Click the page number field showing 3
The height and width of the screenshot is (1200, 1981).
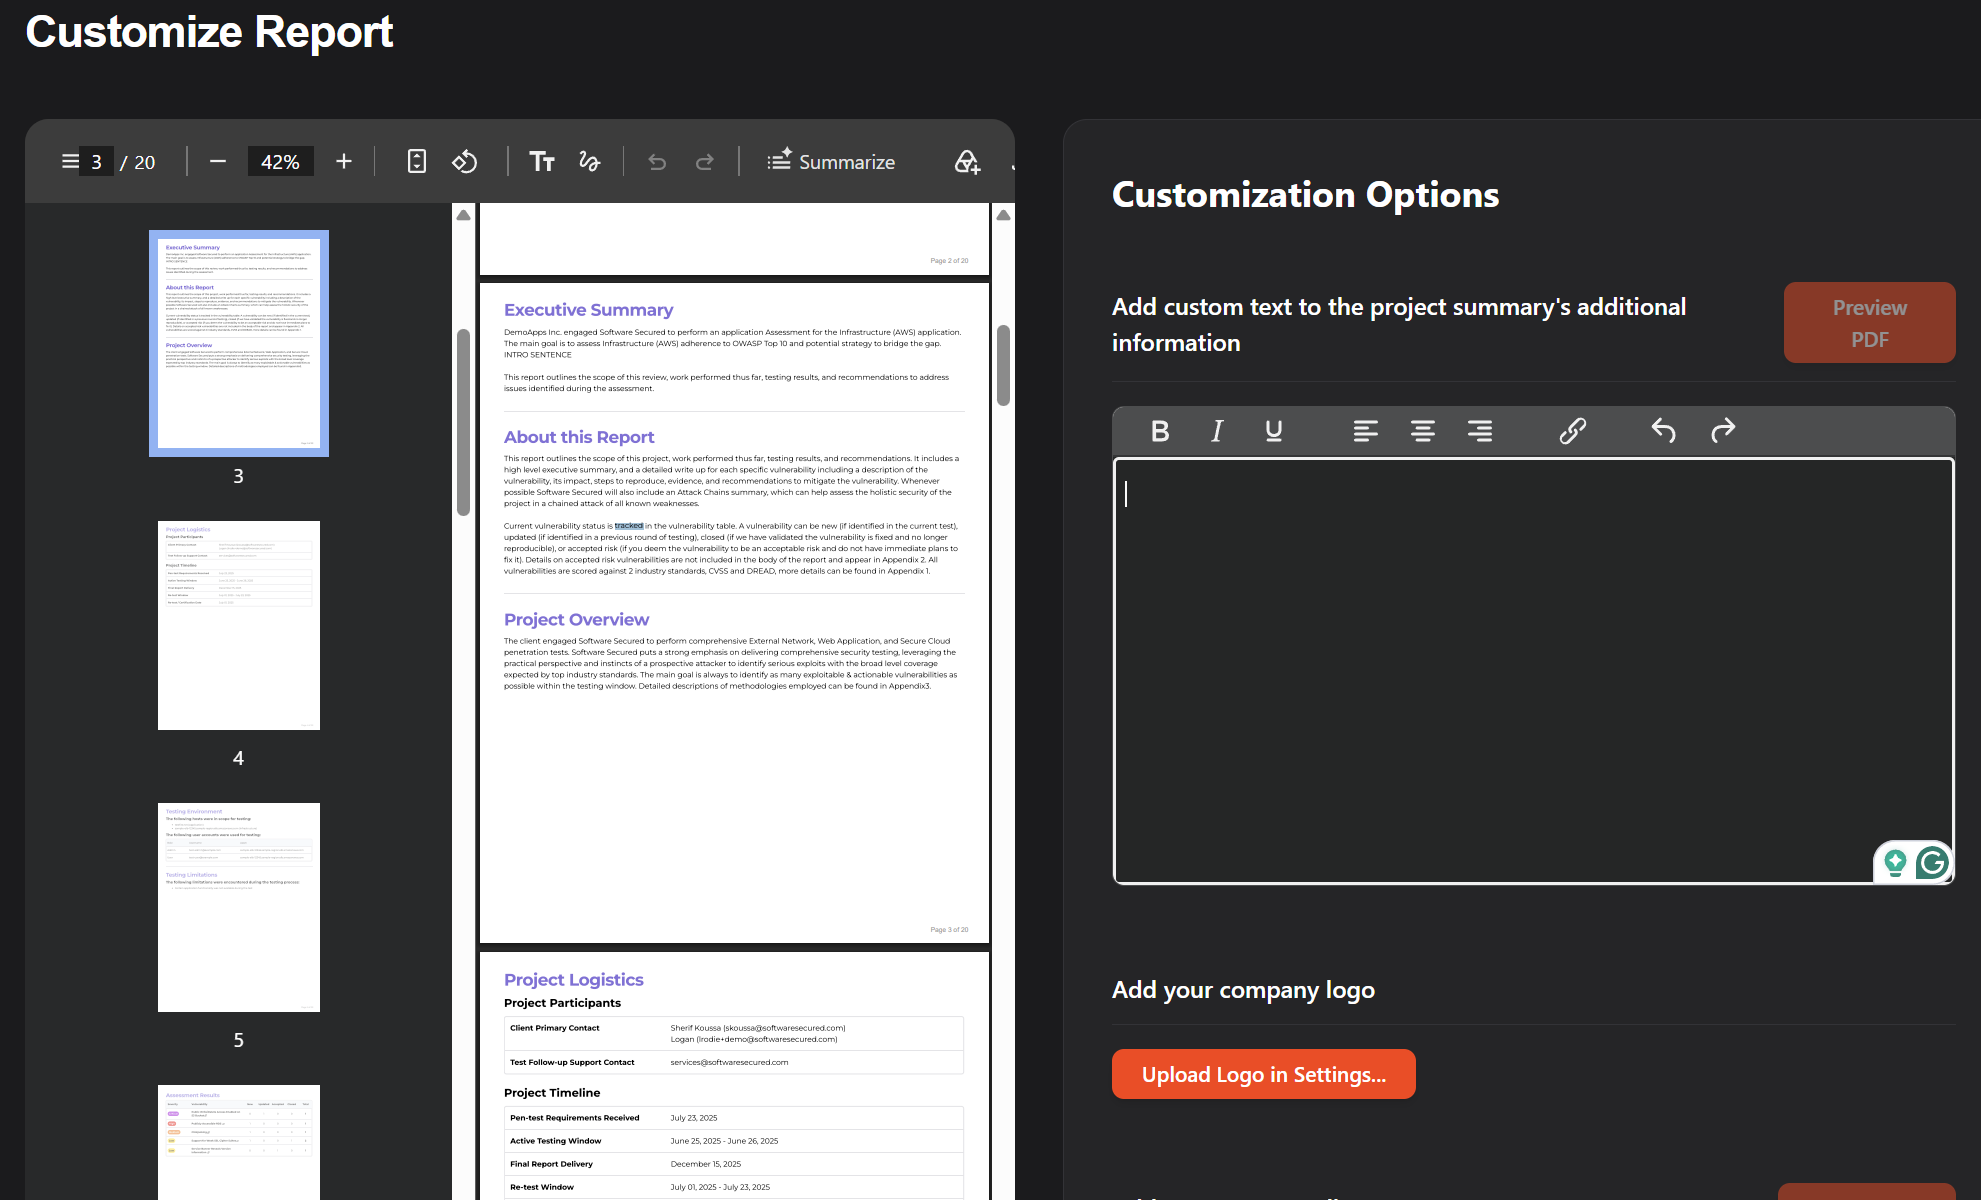[96, 162]
